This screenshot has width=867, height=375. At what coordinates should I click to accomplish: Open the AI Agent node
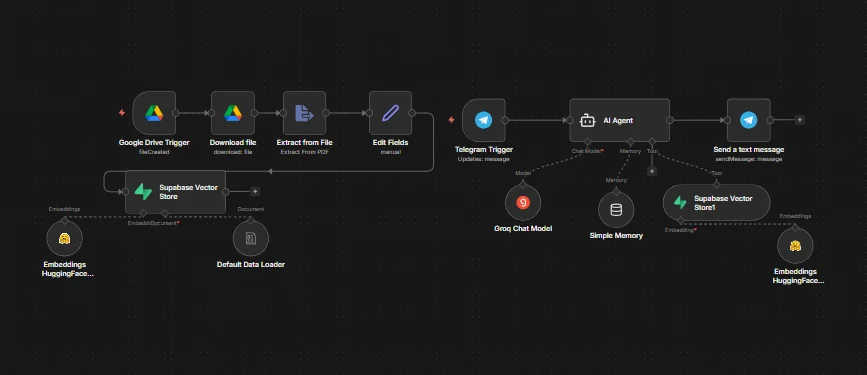pos(619,120)
